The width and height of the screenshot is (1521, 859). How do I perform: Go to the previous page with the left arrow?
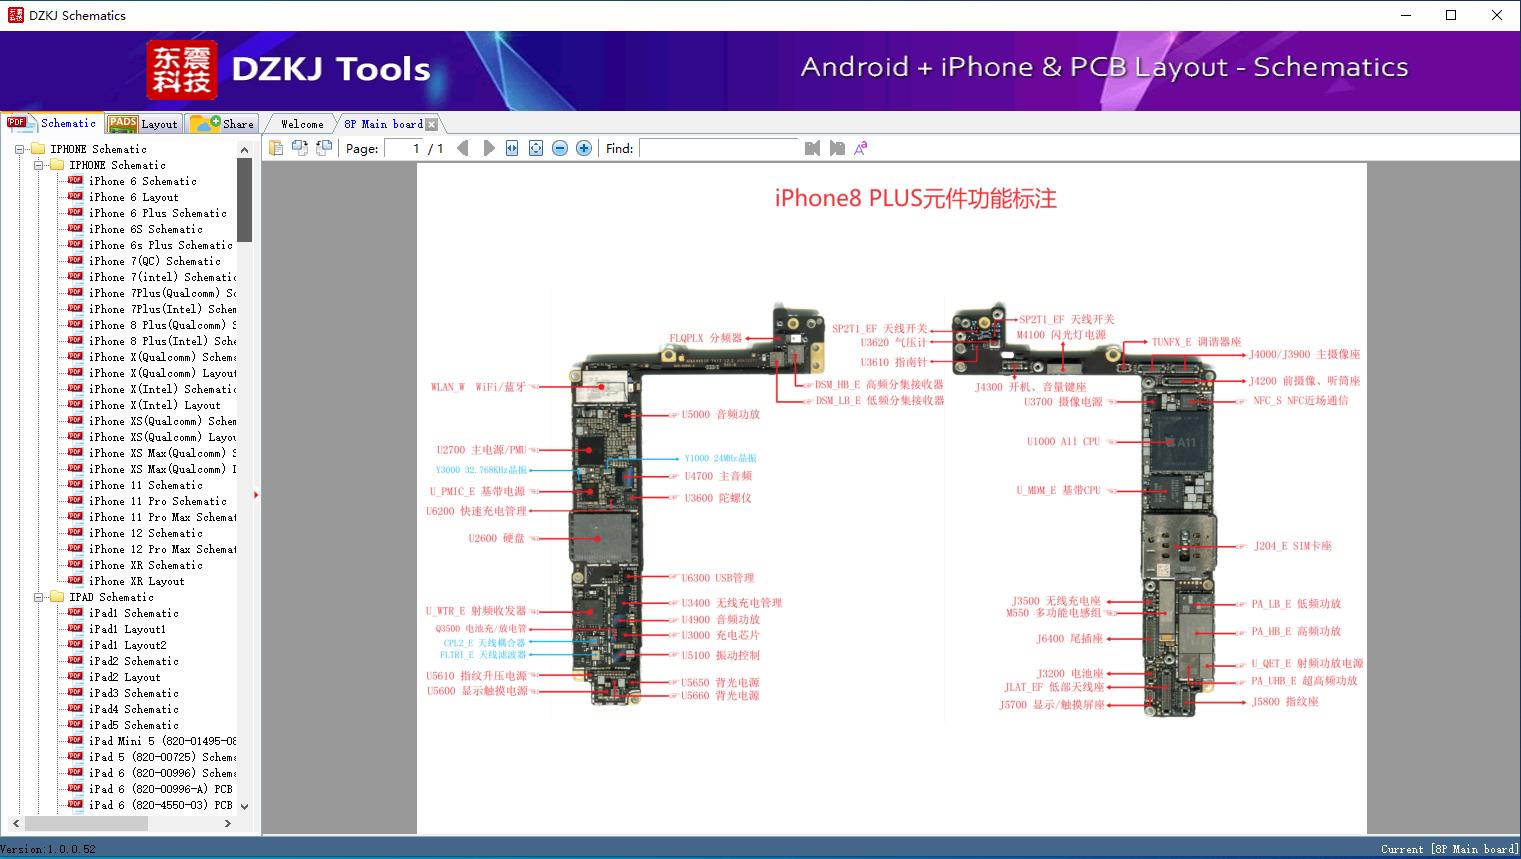click(x=463, y=148)
